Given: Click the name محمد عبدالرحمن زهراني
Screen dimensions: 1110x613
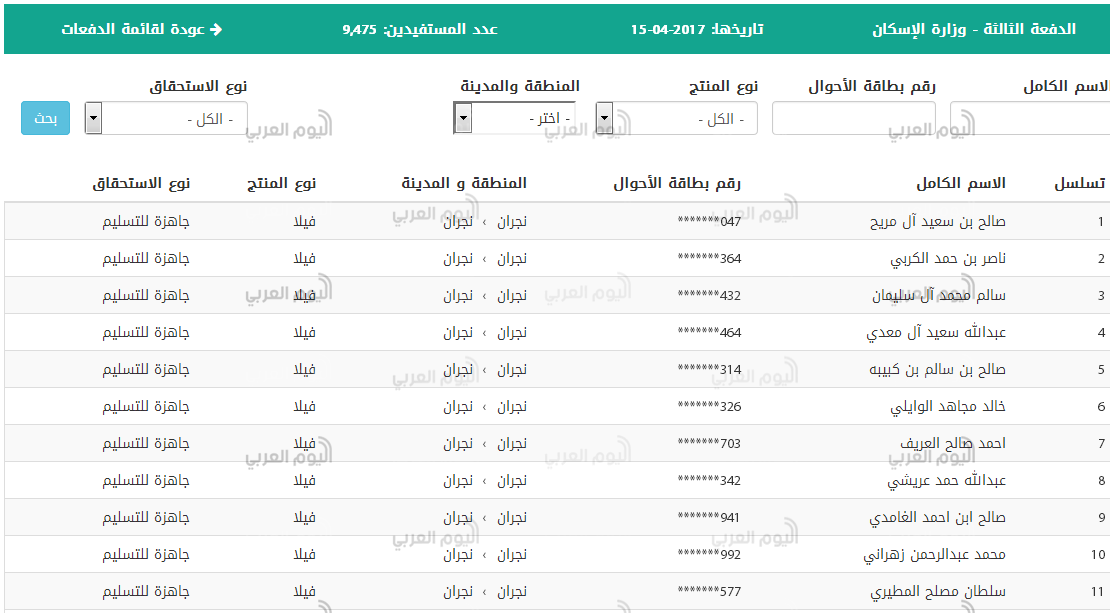Looking at the screenshot, I should tap(935, 555).
